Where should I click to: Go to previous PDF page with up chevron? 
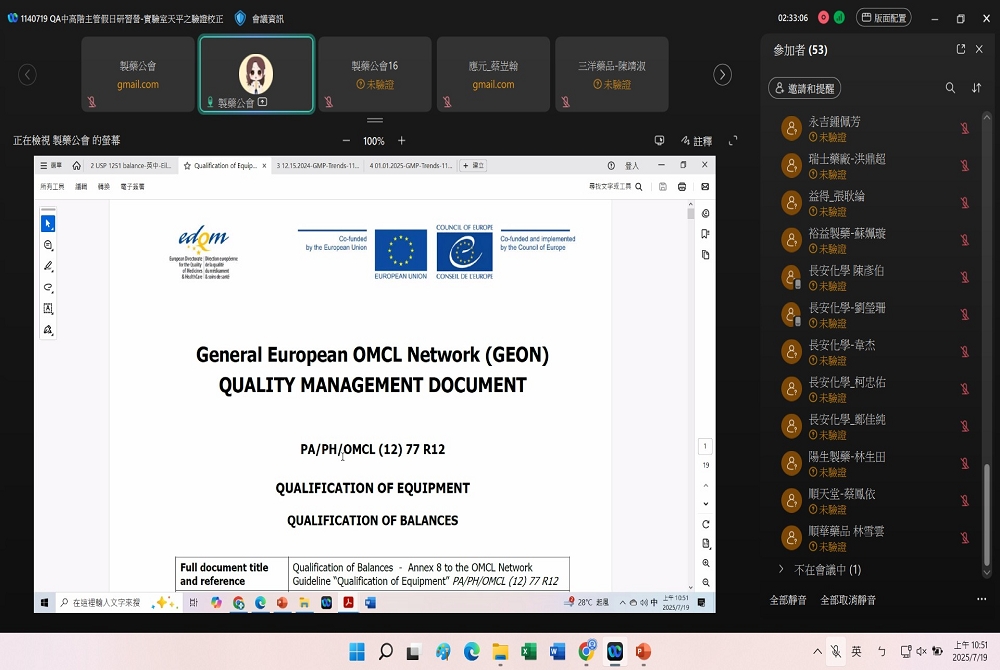pos(705,486)
